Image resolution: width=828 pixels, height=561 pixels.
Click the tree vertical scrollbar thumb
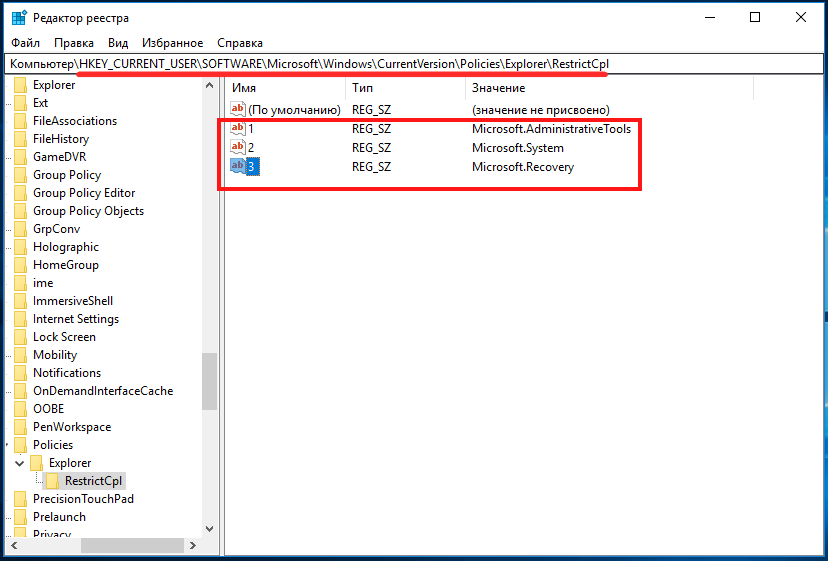click(210, 381)
